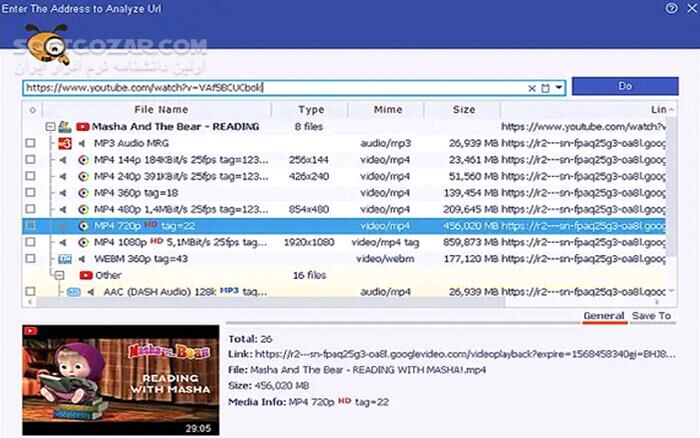This screenshot has height=438, width=700.
Task: Click the media icon in MP4 240p row
Action: (x=83, y=176)
